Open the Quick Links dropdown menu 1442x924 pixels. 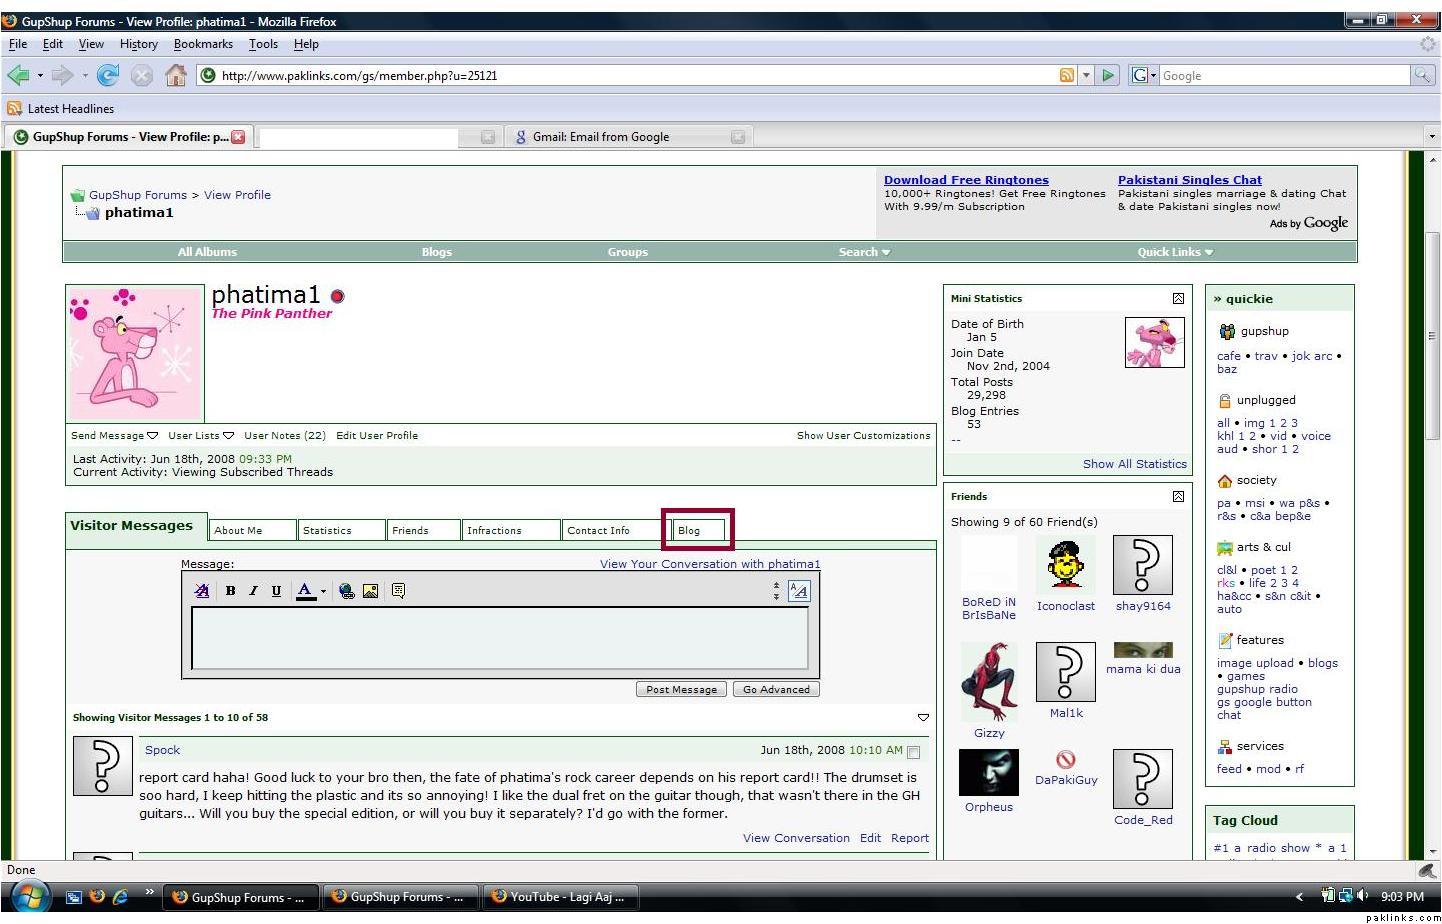point(1174,252)
